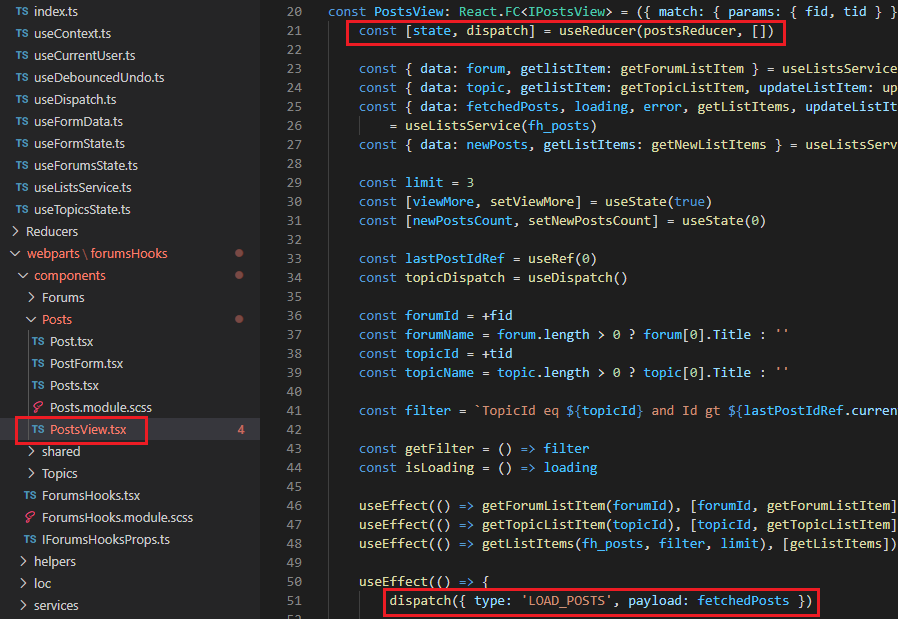Click the SCSS icon beside ForumsHooks.module.scss

(x=30, y=518)
